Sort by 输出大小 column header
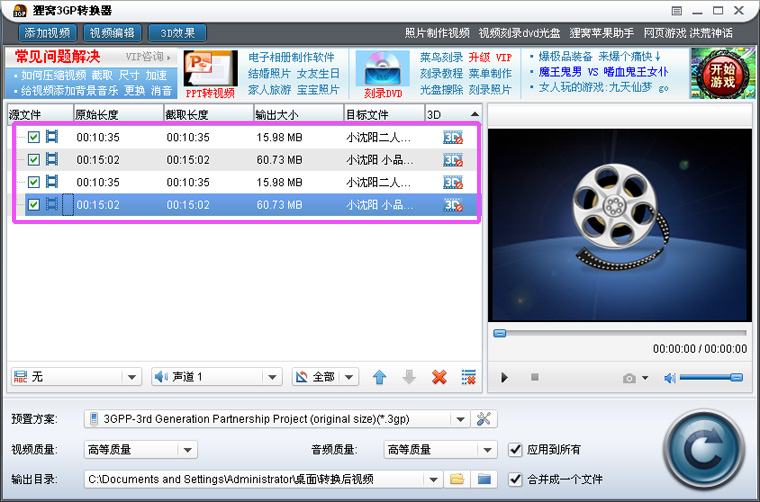The width and height of the screenshot is (760, 502). pos(299,114)
